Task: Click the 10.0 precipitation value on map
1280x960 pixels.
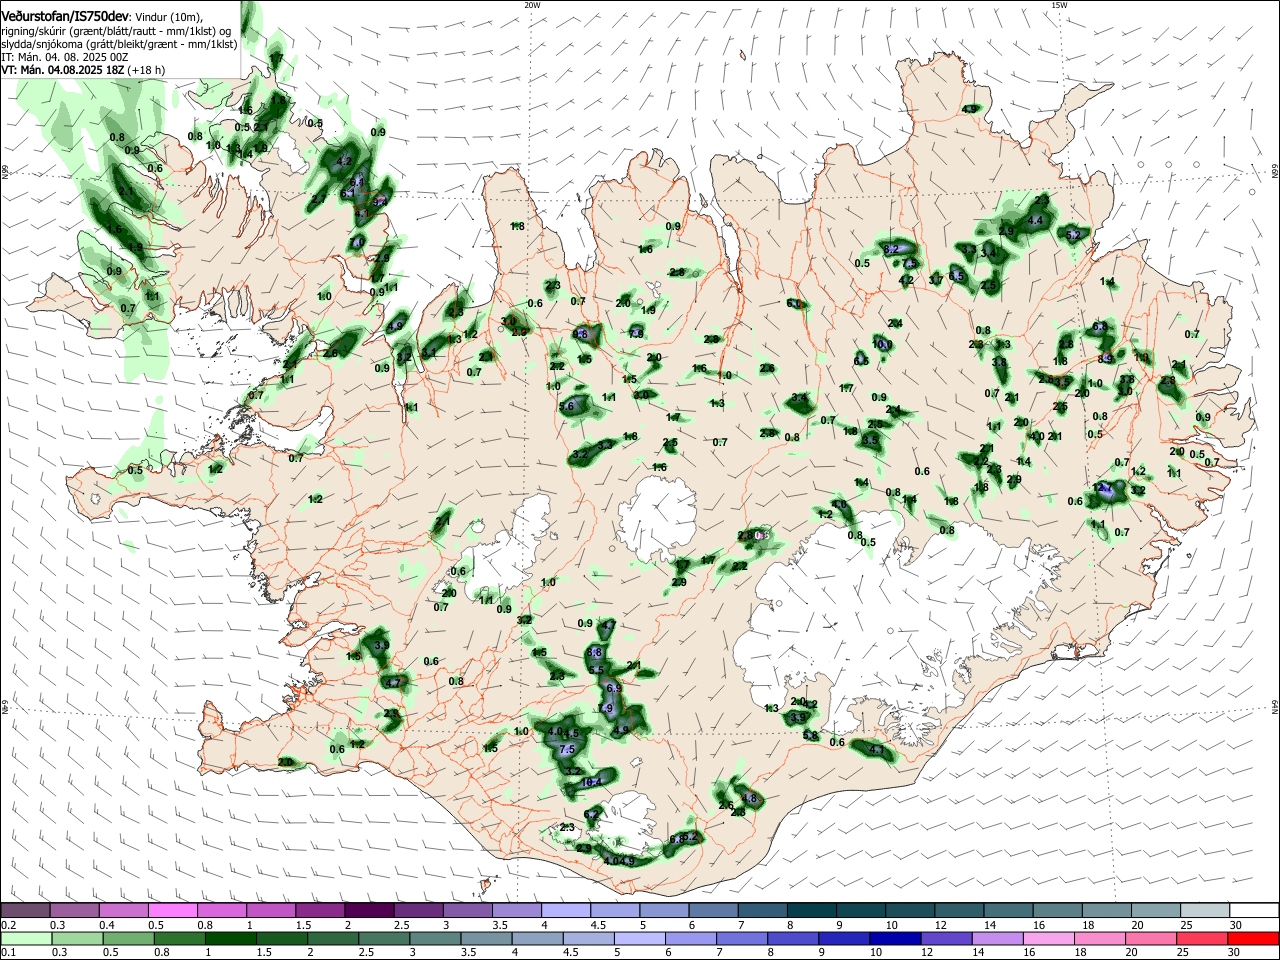Action: coord(882,344)
